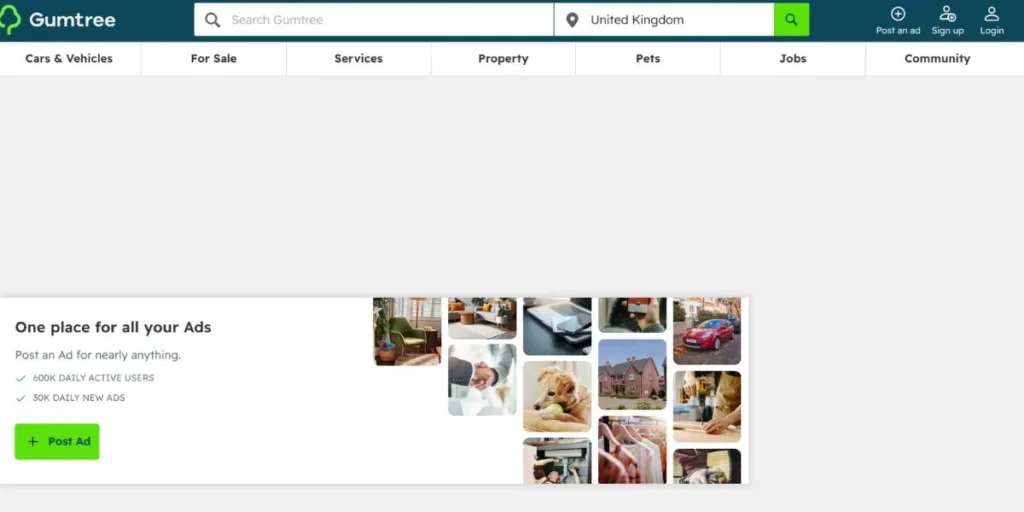Click the green Post Ad button
Image resolution: width=1024 pixels, height=512 pixels.
click(x=57, y=441)
